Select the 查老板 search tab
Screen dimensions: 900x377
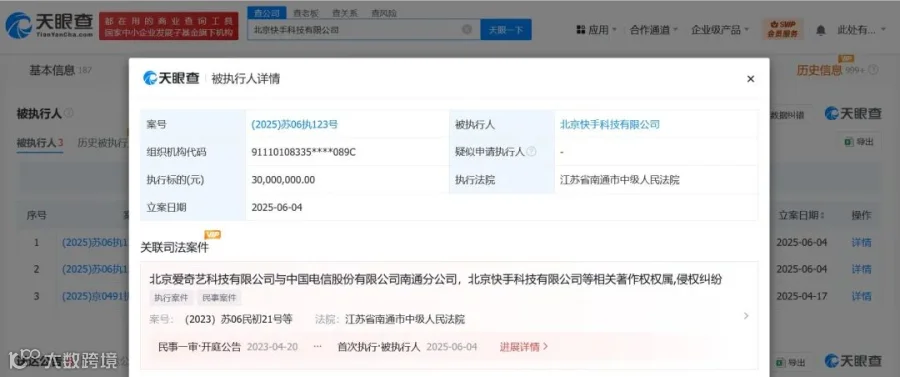coord(305,13)
